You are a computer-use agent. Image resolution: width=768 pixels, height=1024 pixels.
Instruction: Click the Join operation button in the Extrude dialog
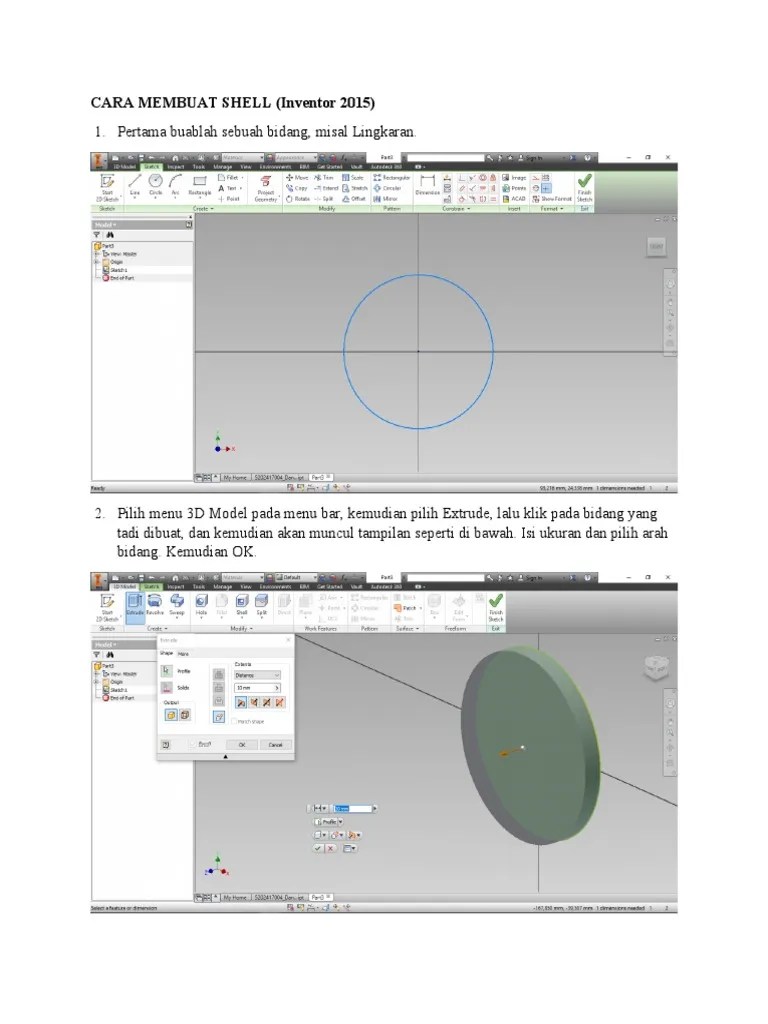coord(219,674)
